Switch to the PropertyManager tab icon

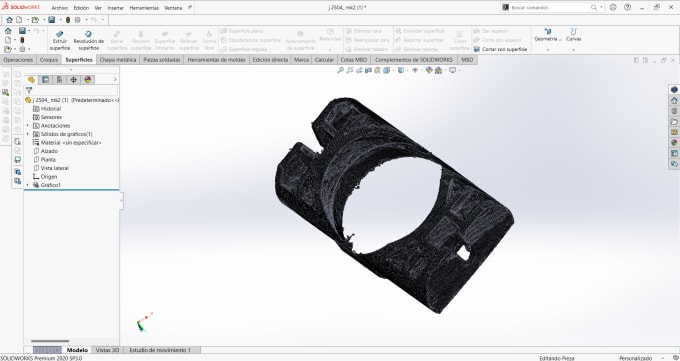45,79
